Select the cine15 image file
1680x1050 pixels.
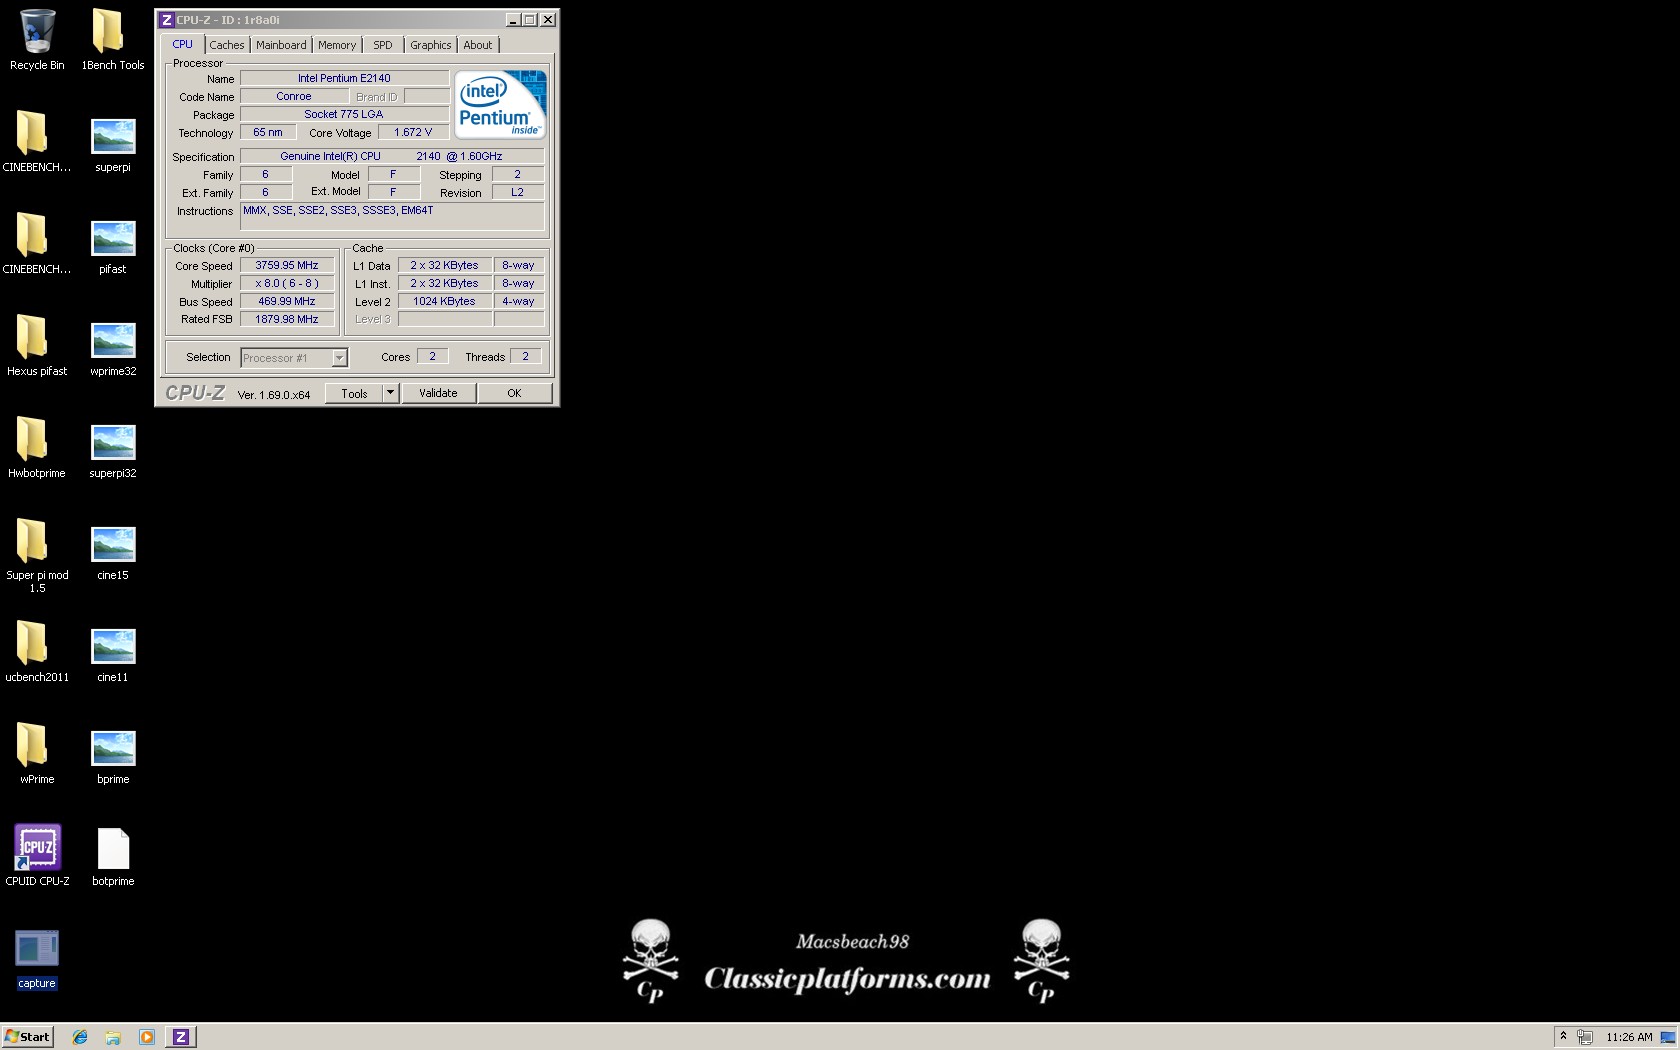pos(113,552)
